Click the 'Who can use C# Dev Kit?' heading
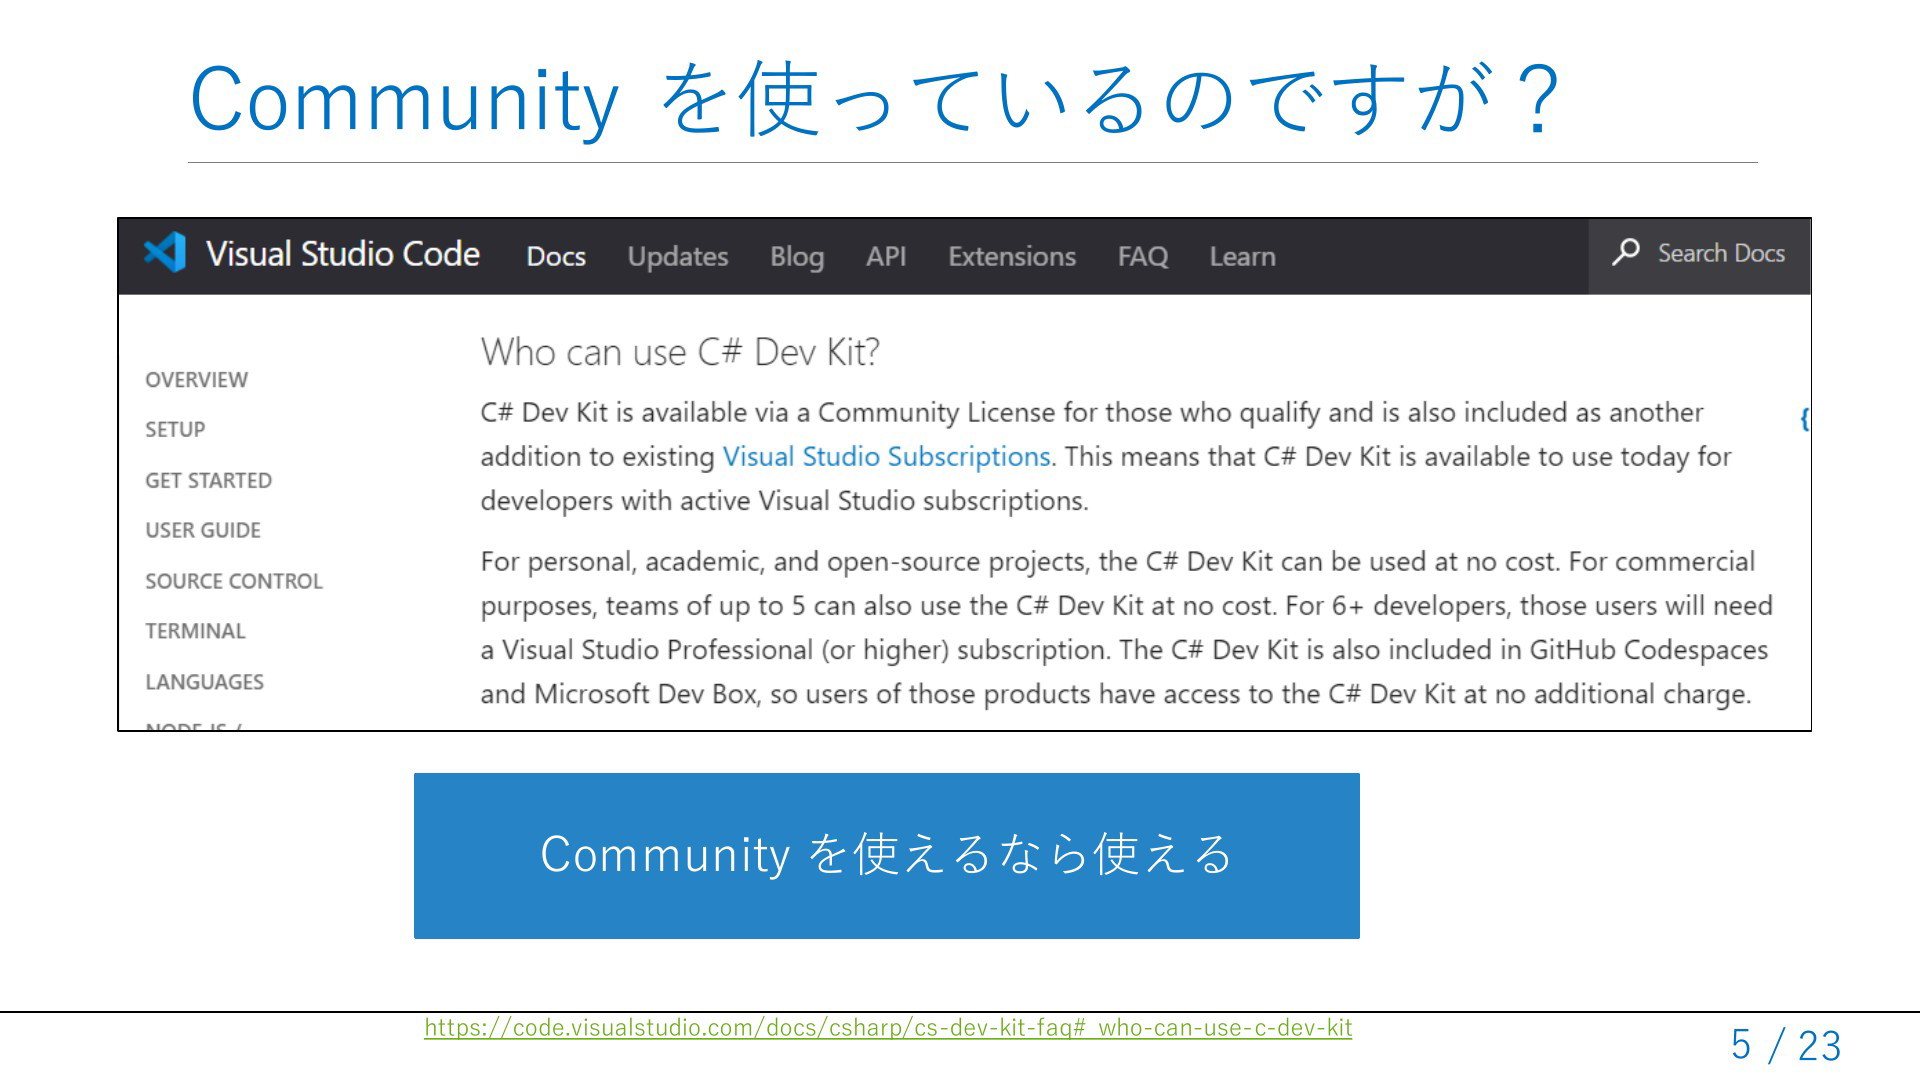This screenshot has width=1920, height=1080. [680, 352]
